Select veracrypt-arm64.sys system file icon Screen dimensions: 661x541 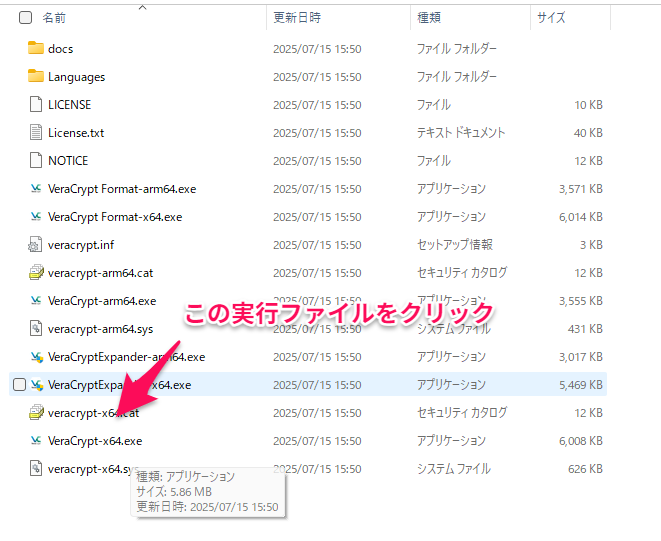pos(36,328)
